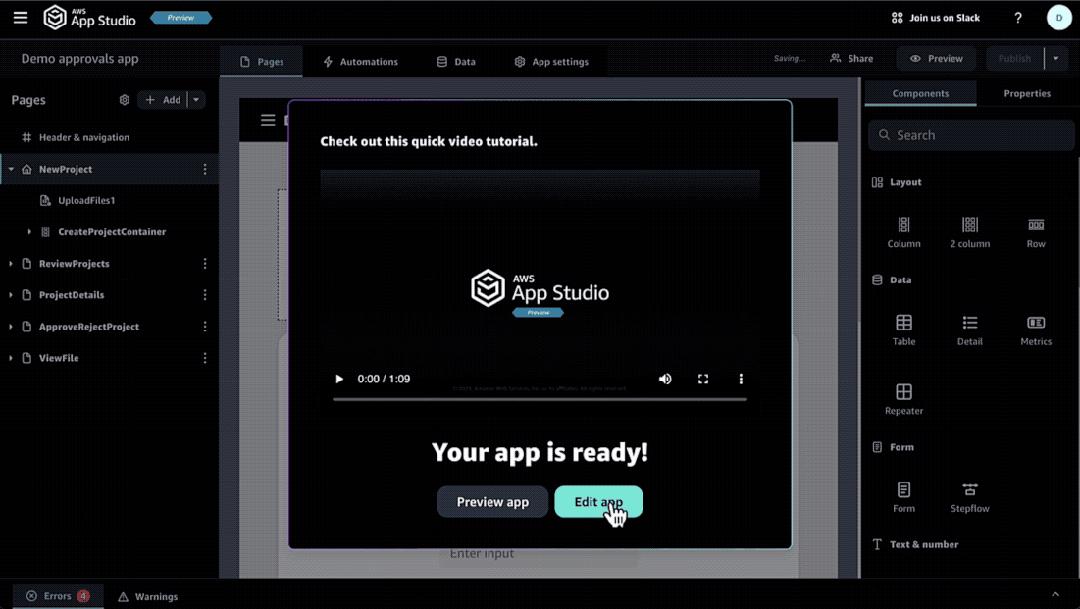Open the App settings tab

[551, 61]
